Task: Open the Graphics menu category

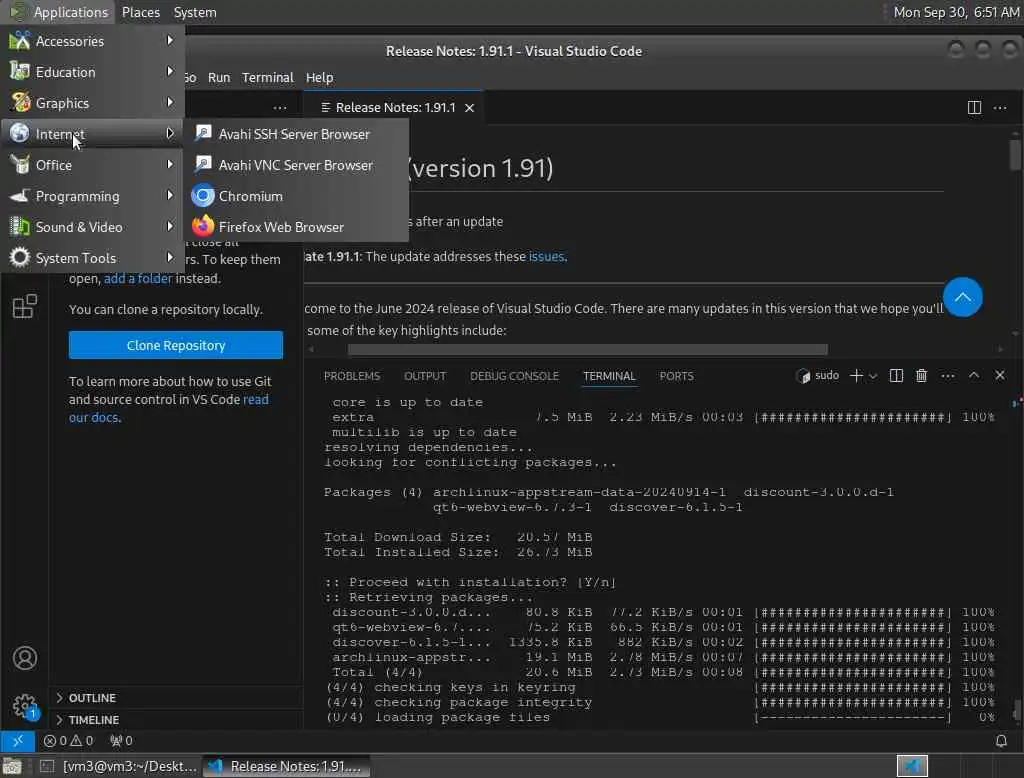Action: click(x=93, y=103)
